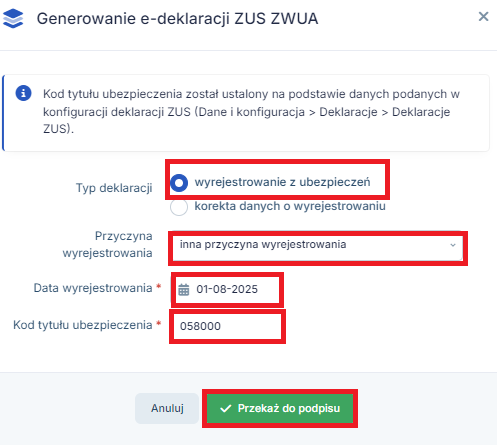Click the chevron arrow of reason dropdown
497x445 pixels.
click(x=453, y=245)
